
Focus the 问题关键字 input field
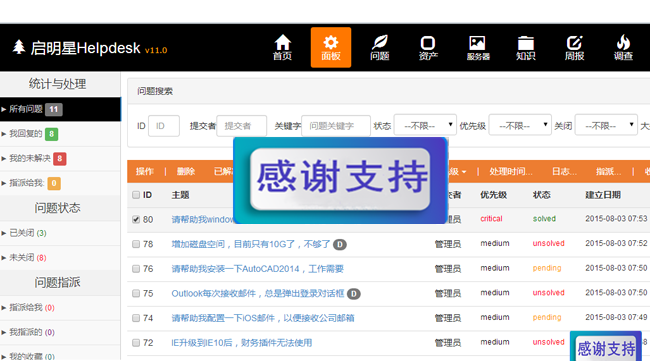click(336, 126)
